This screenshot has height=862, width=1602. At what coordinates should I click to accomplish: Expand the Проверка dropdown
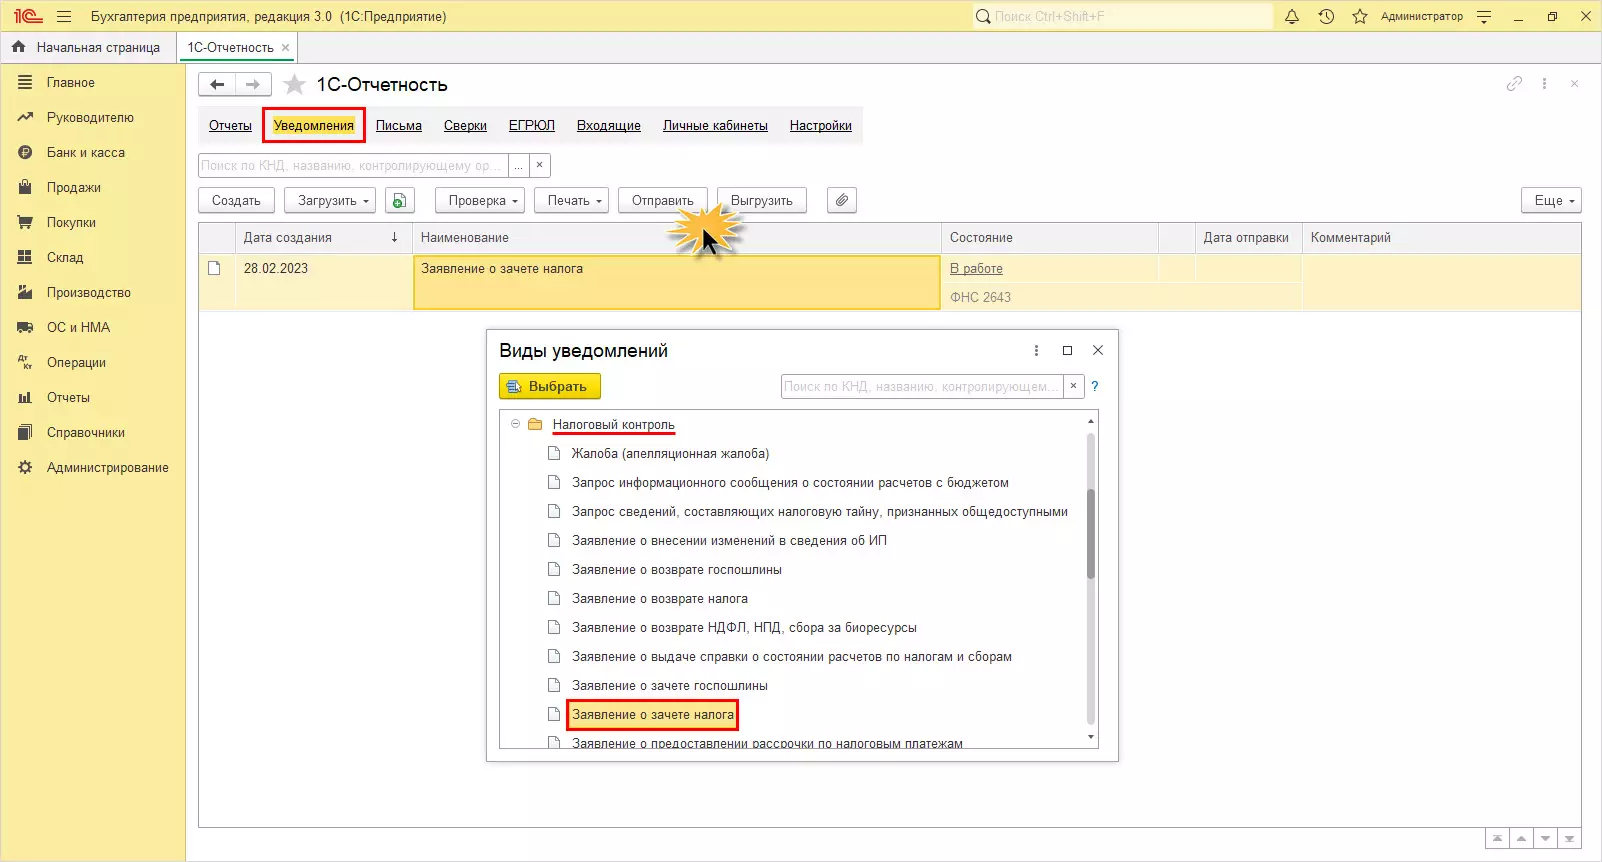(x=480, y=201)
